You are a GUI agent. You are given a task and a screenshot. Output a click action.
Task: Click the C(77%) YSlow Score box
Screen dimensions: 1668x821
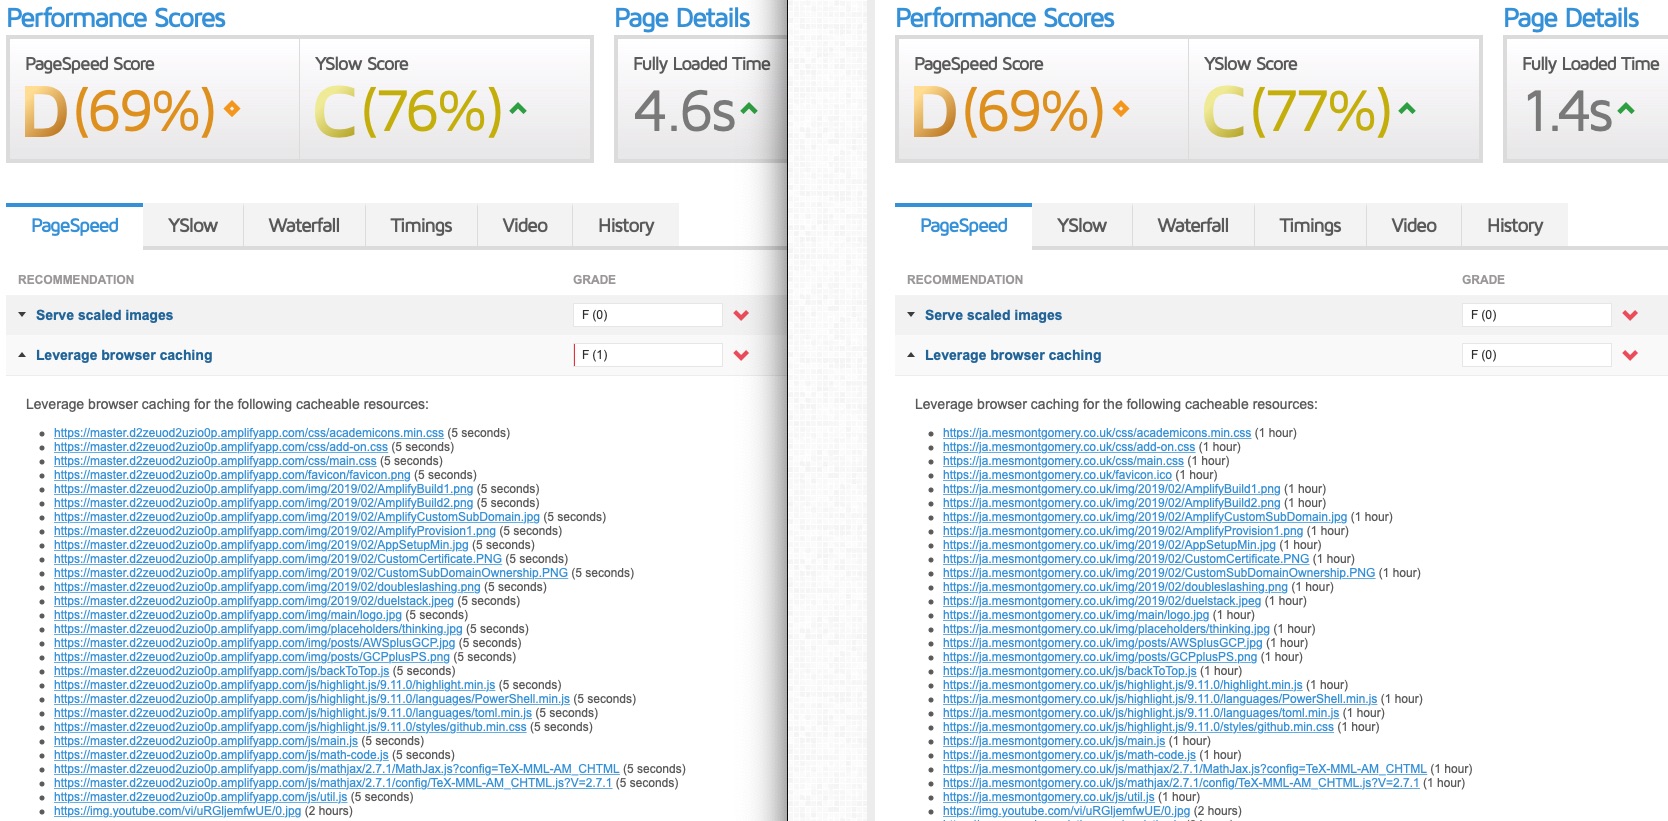pos(1334,99)
